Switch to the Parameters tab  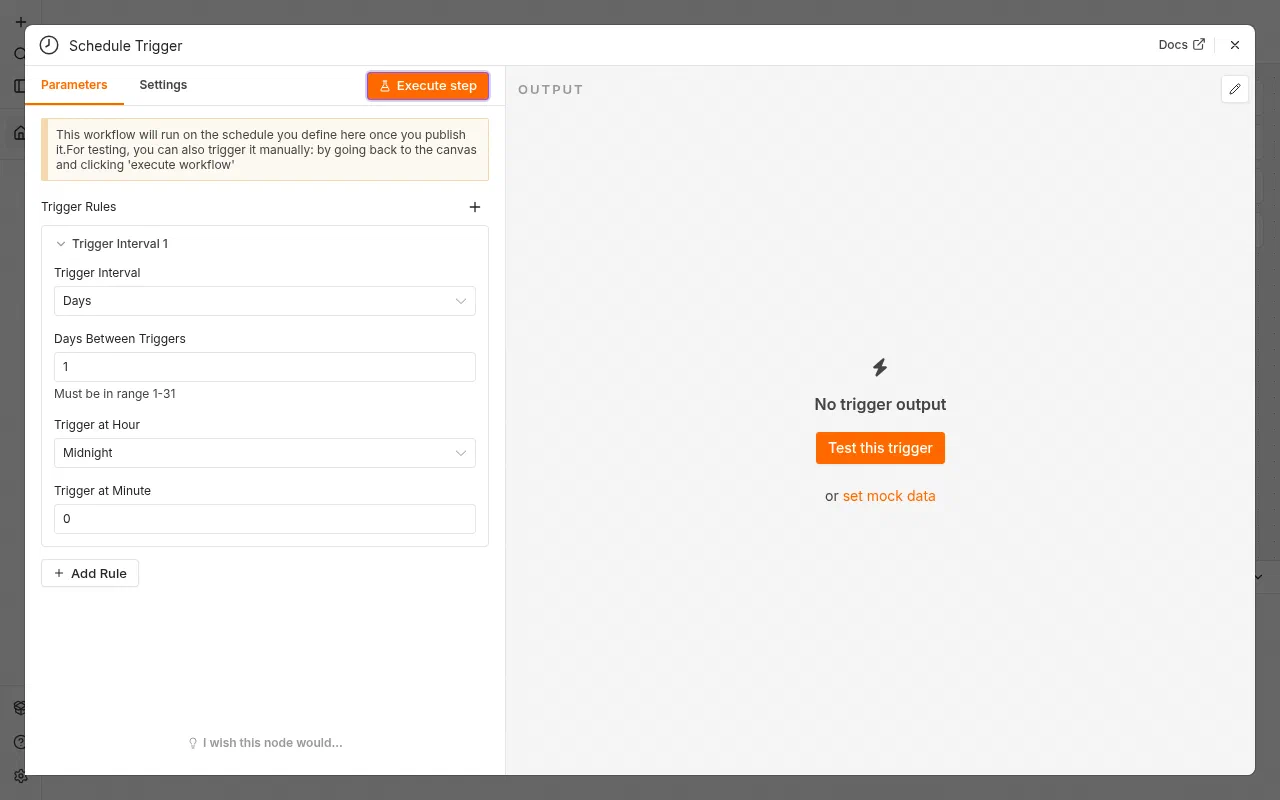pos(74,85)
